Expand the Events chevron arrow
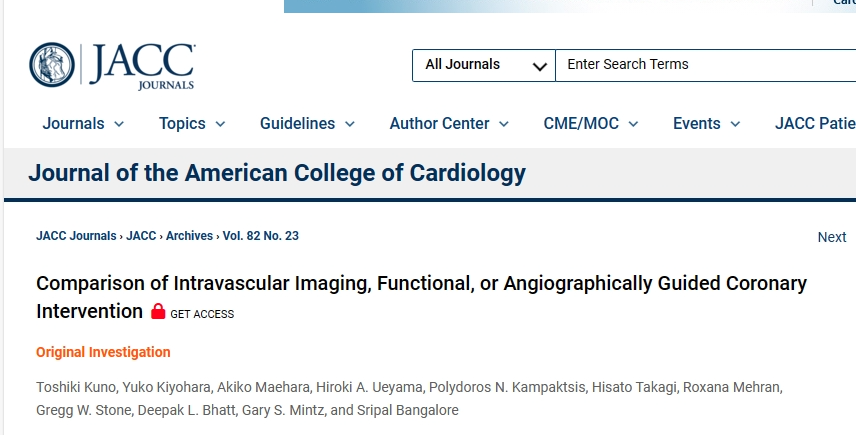856x435 pixels. [x=735, y=124]
